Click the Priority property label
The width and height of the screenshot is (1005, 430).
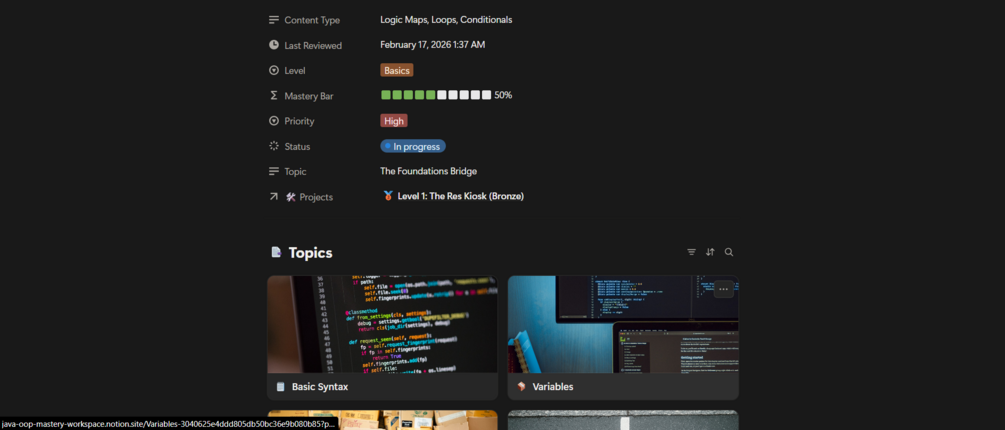tap(299, 121)
